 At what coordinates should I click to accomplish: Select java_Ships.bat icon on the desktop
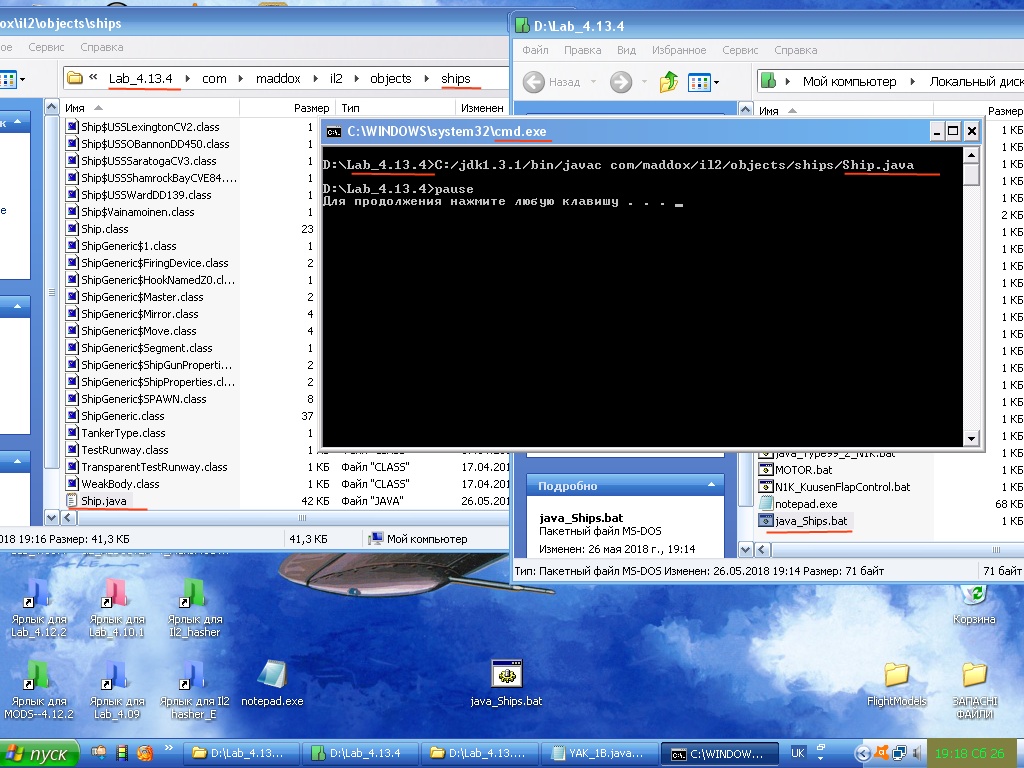click(x=507, y=676)
